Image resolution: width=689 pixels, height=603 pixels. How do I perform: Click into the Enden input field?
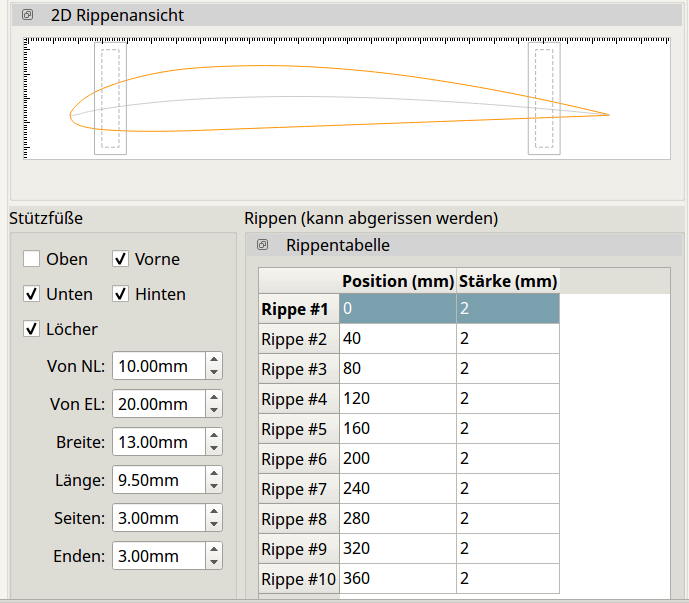click(157, 556)
